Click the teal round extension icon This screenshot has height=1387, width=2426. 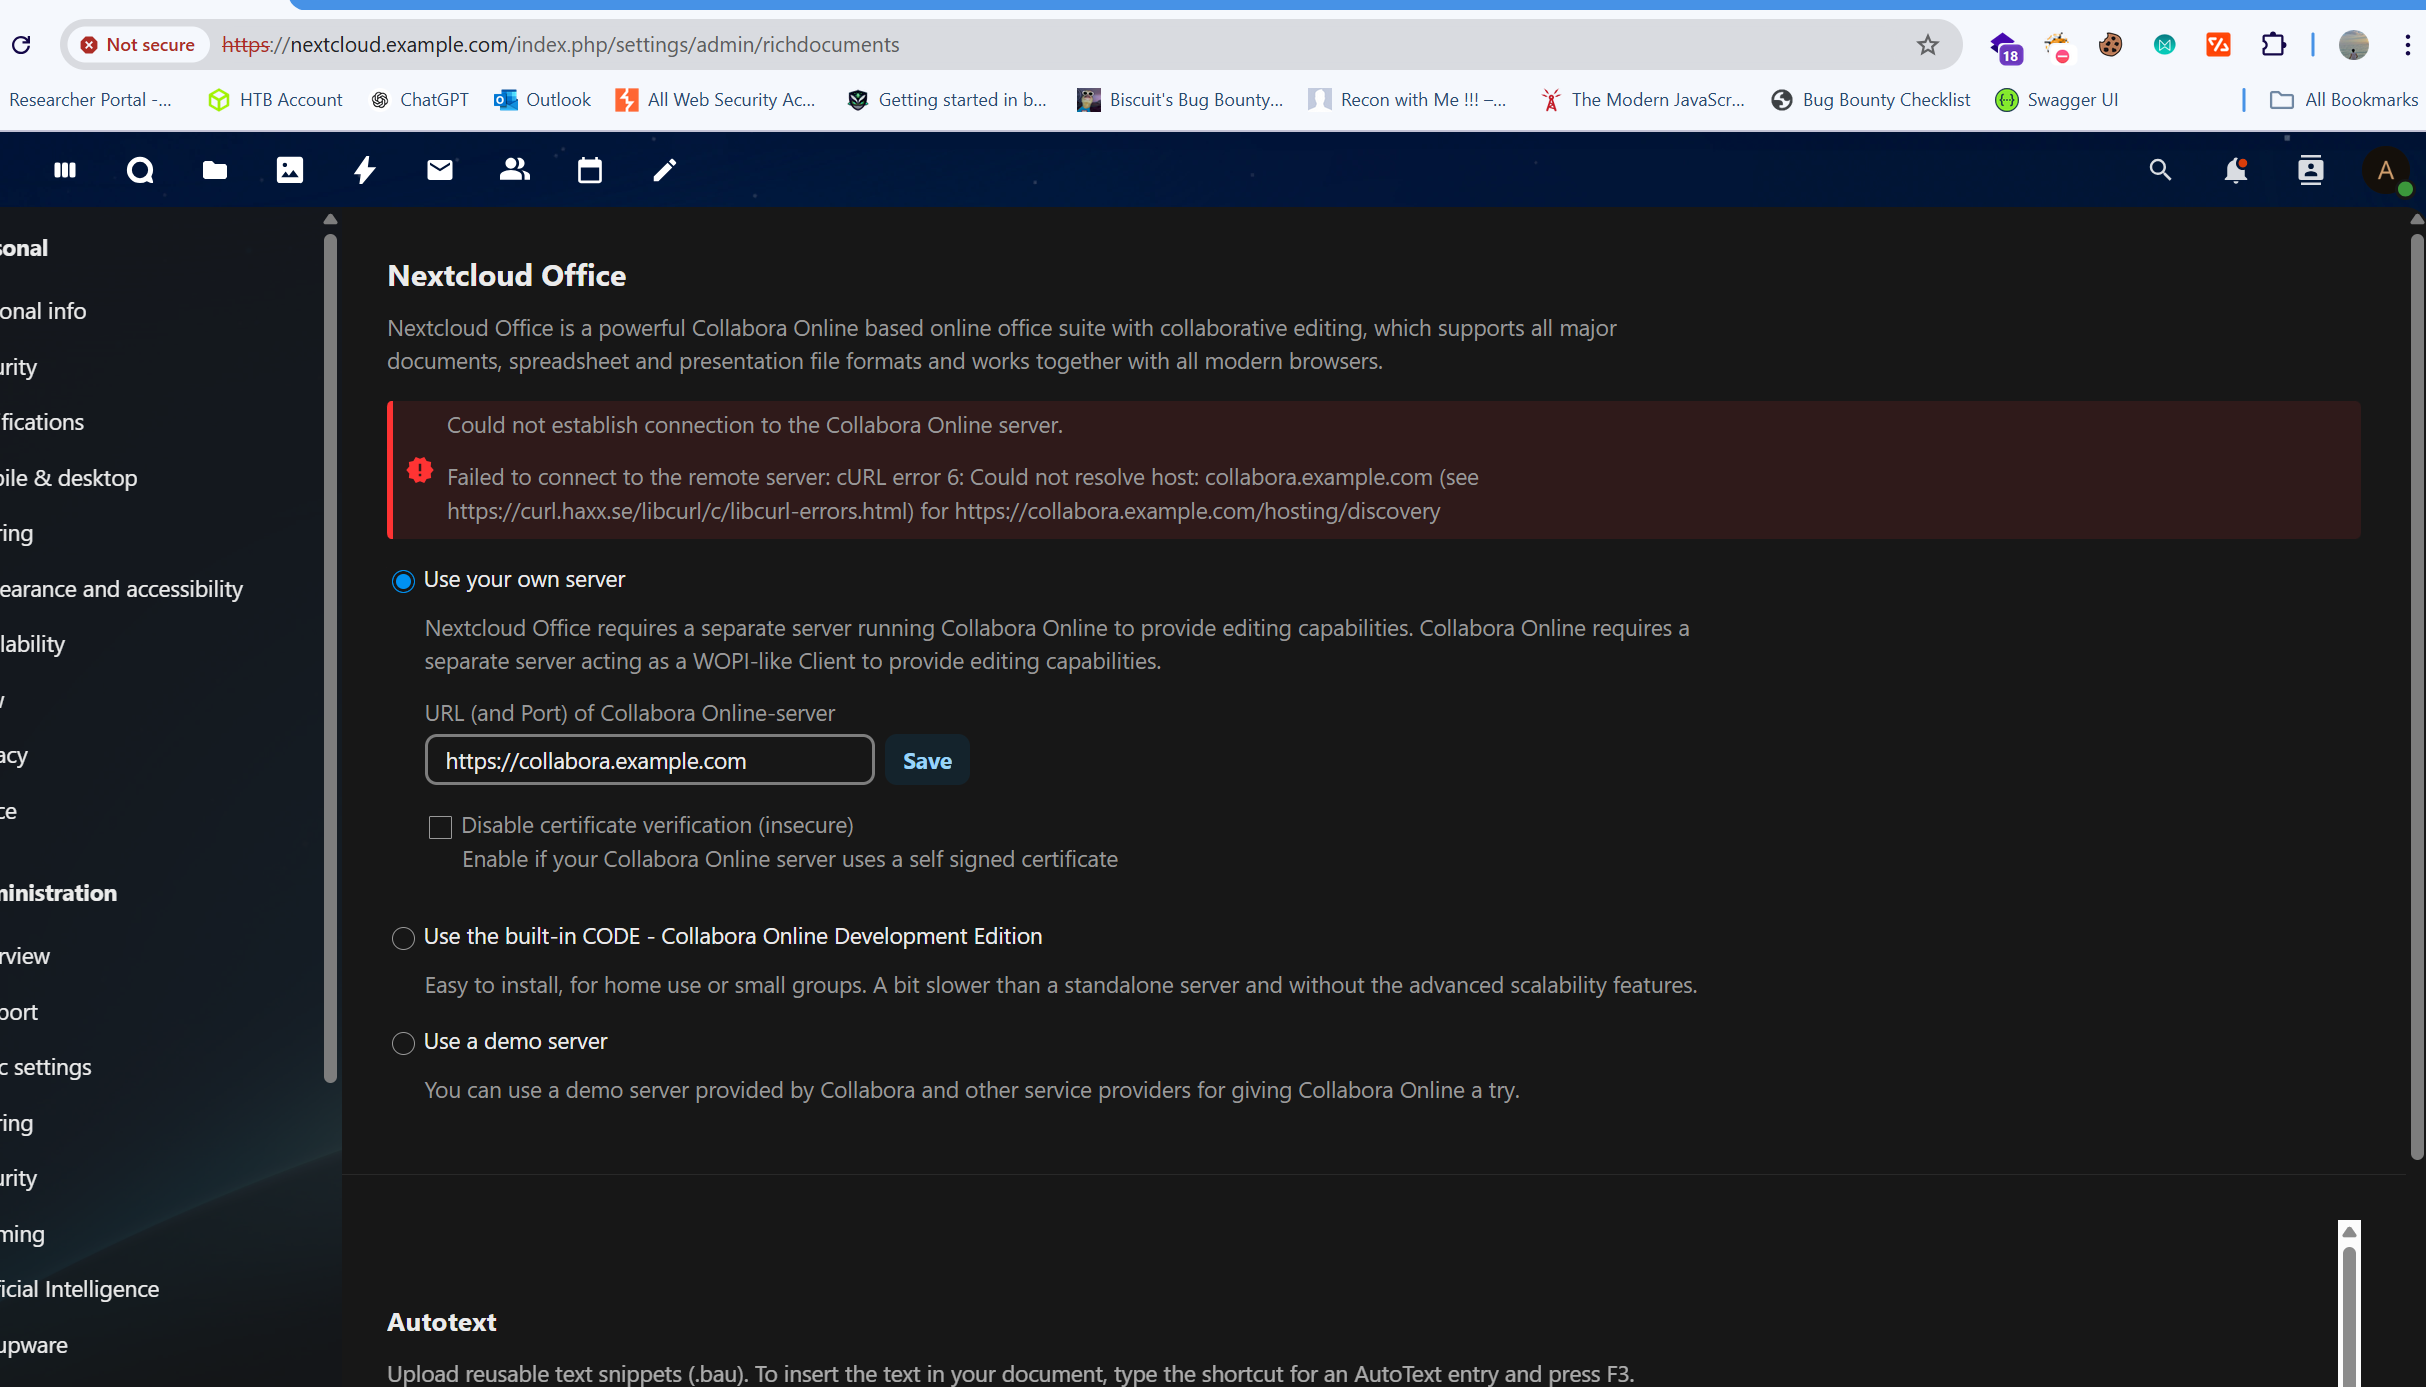coord(2165,45)
